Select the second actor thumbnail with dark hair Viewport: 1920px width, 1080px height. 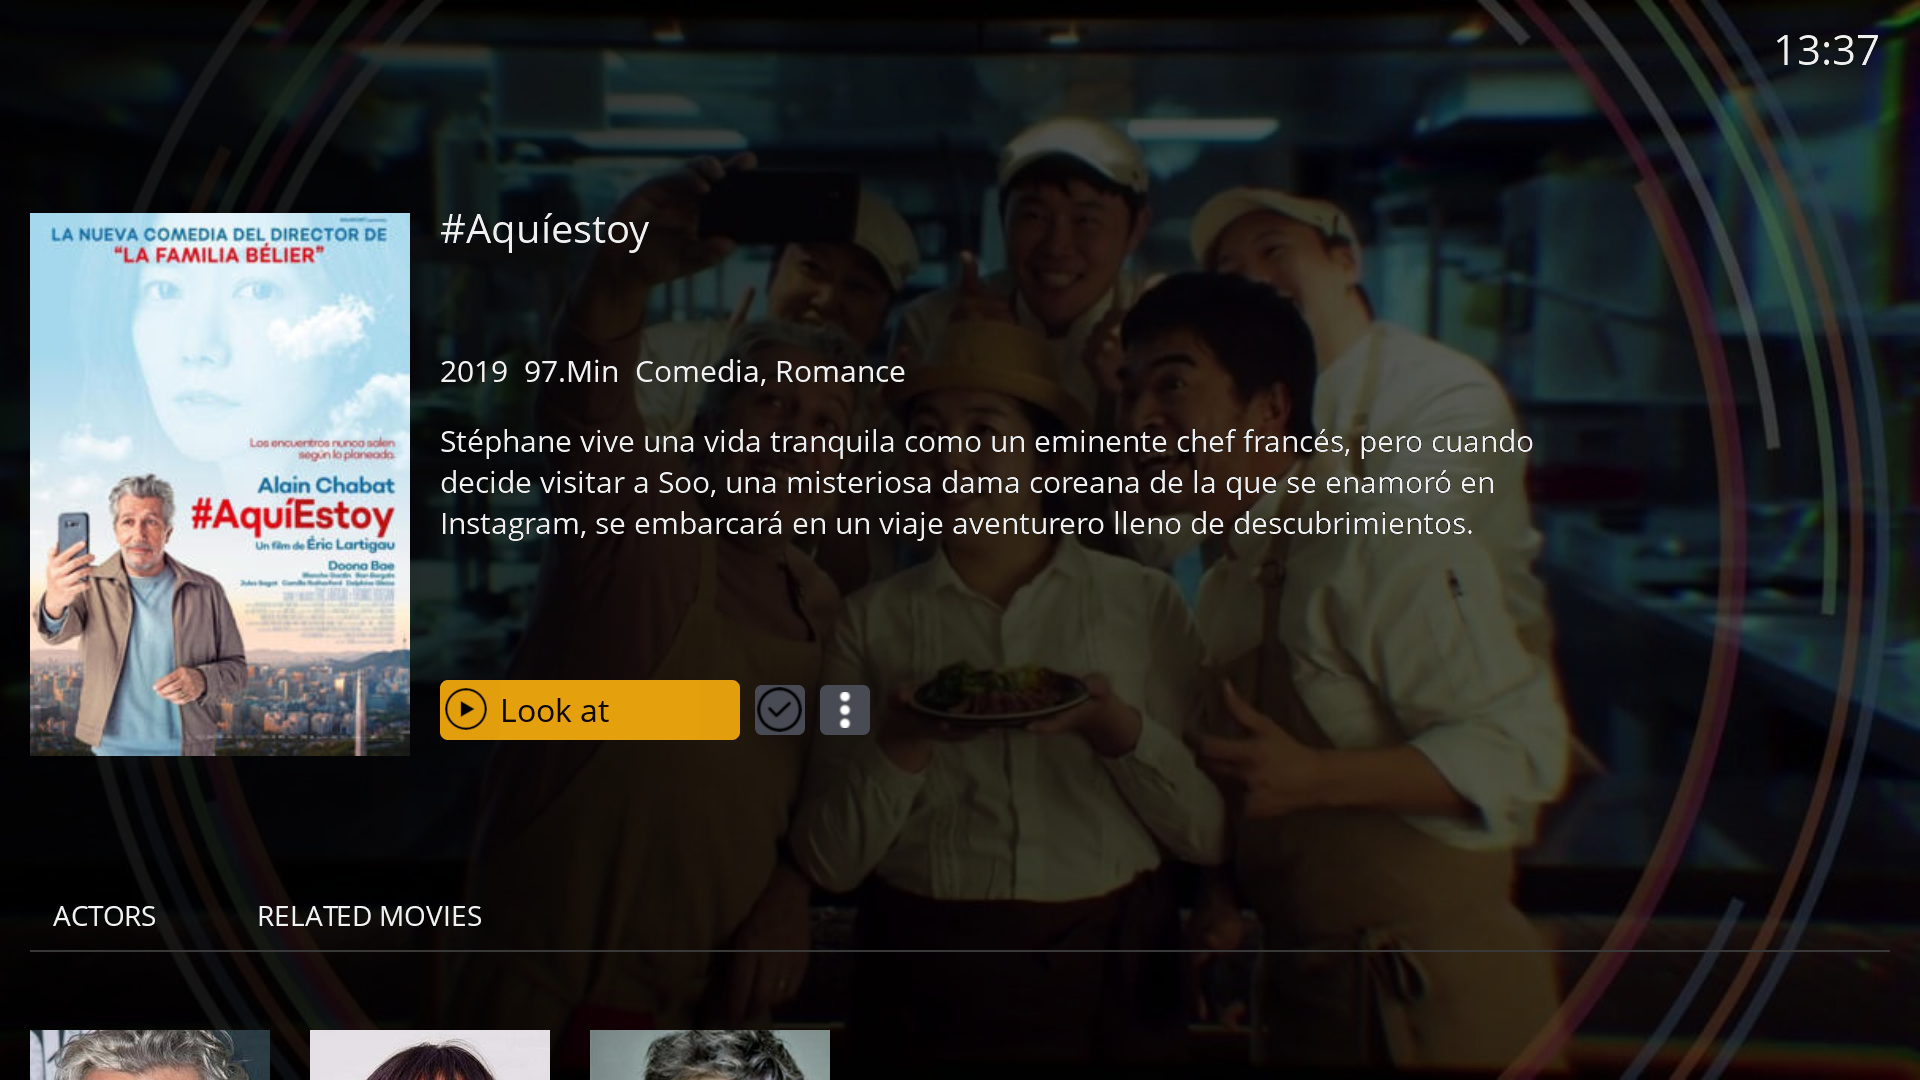click(430, 1055)
